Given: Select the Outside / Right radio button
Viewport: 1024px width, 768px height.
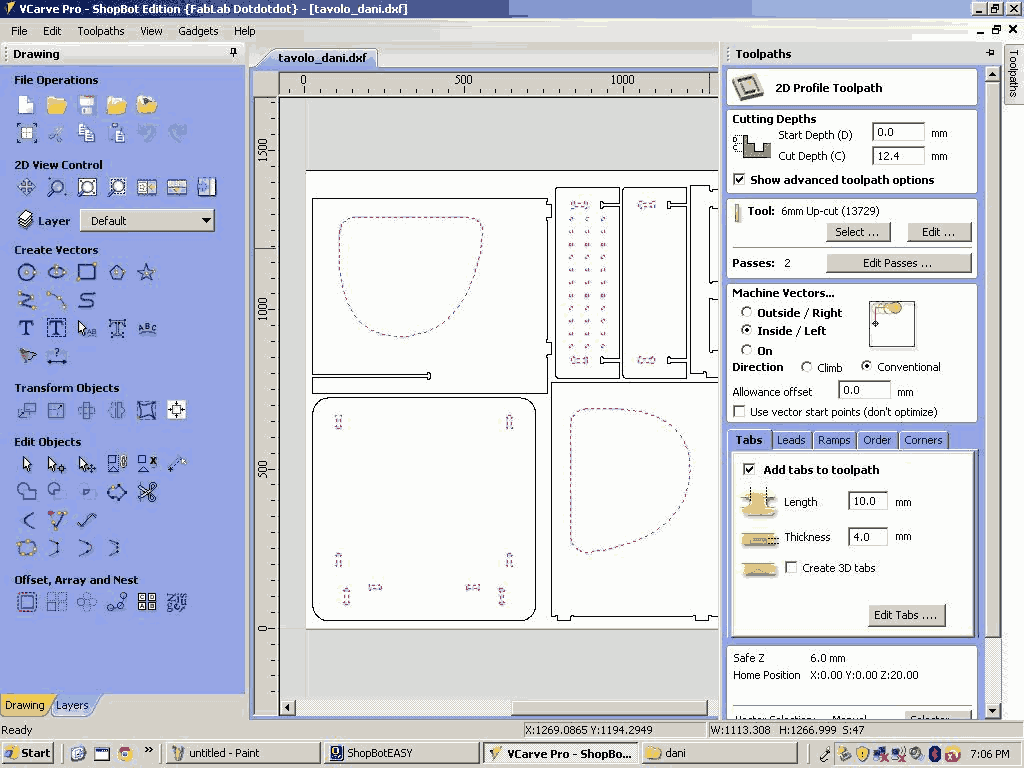Looking at the screenshot, I should point(747,313).
